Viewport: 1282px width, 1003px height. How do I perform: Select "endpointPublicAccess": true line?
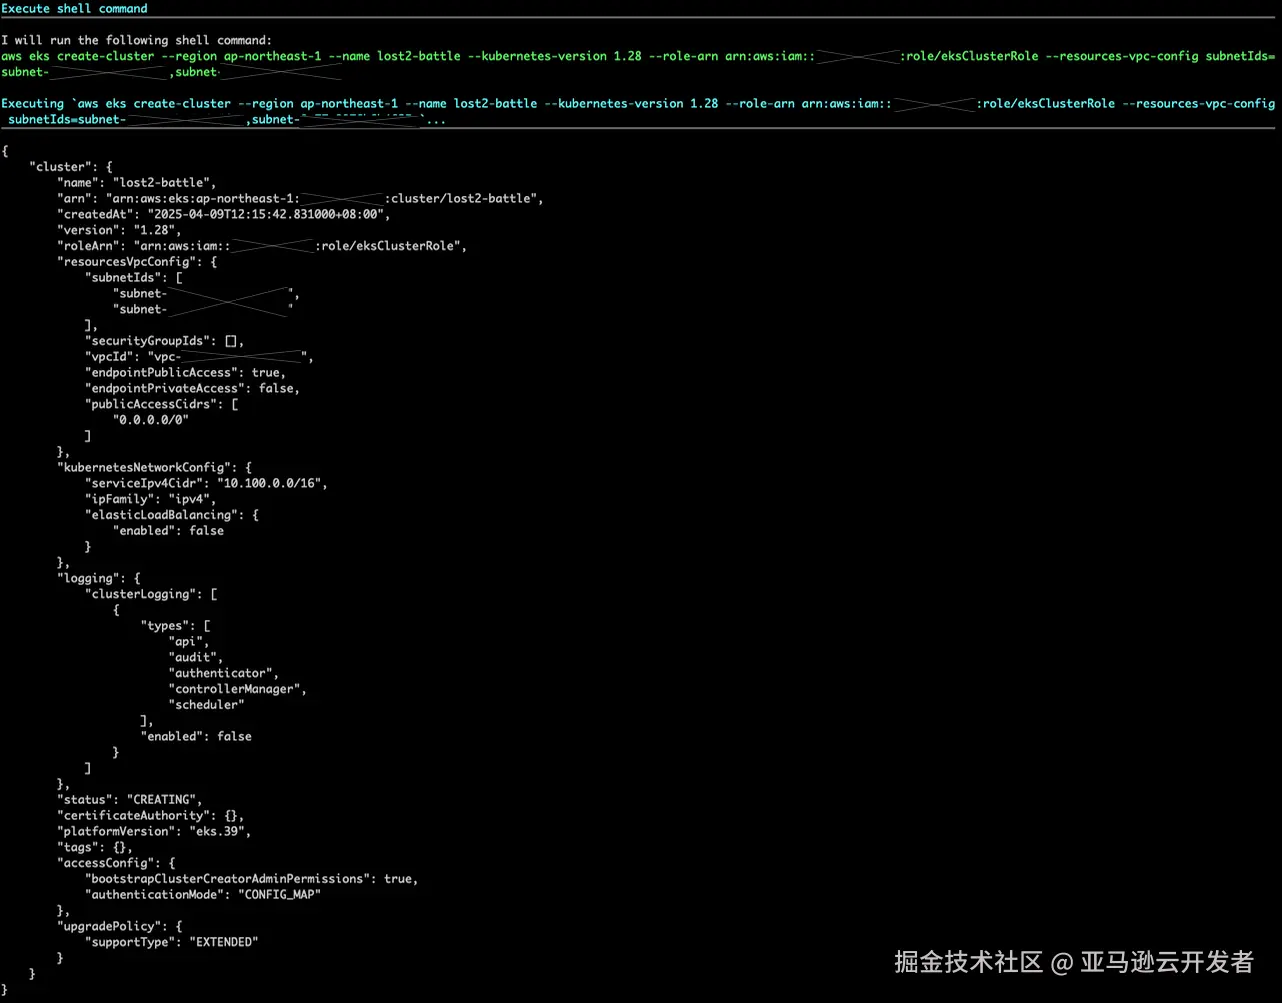click(x=185, y=373)
